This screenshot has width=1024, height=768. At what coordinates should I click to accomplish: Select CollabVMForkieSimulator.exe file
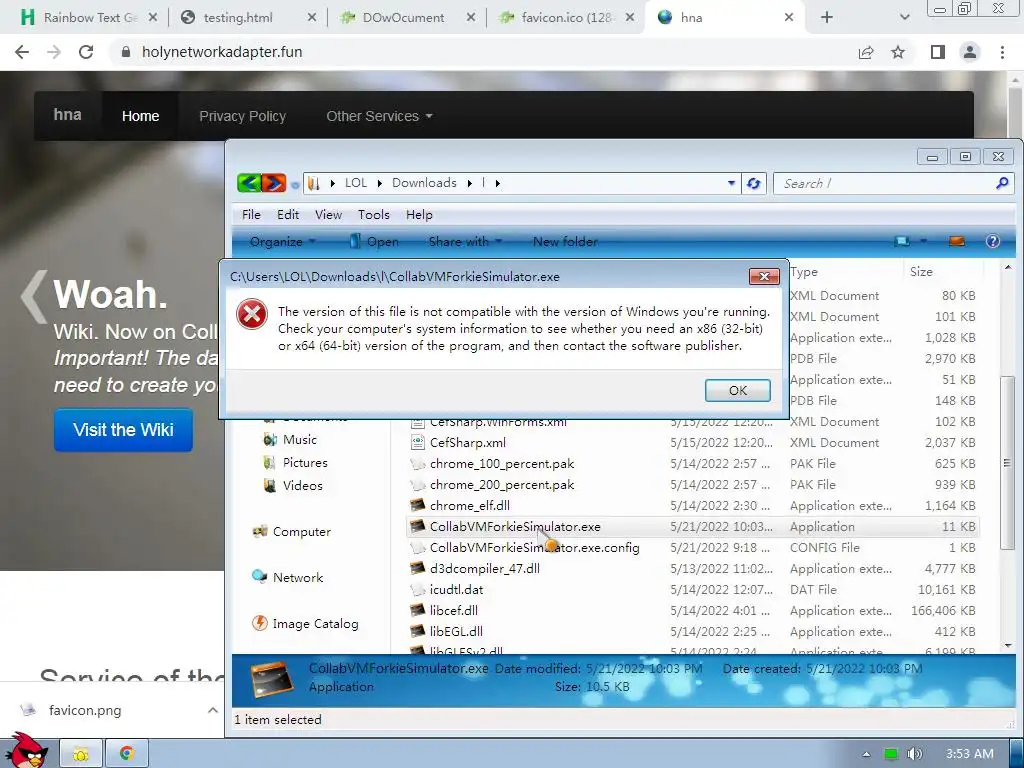[x=515, y=526]
